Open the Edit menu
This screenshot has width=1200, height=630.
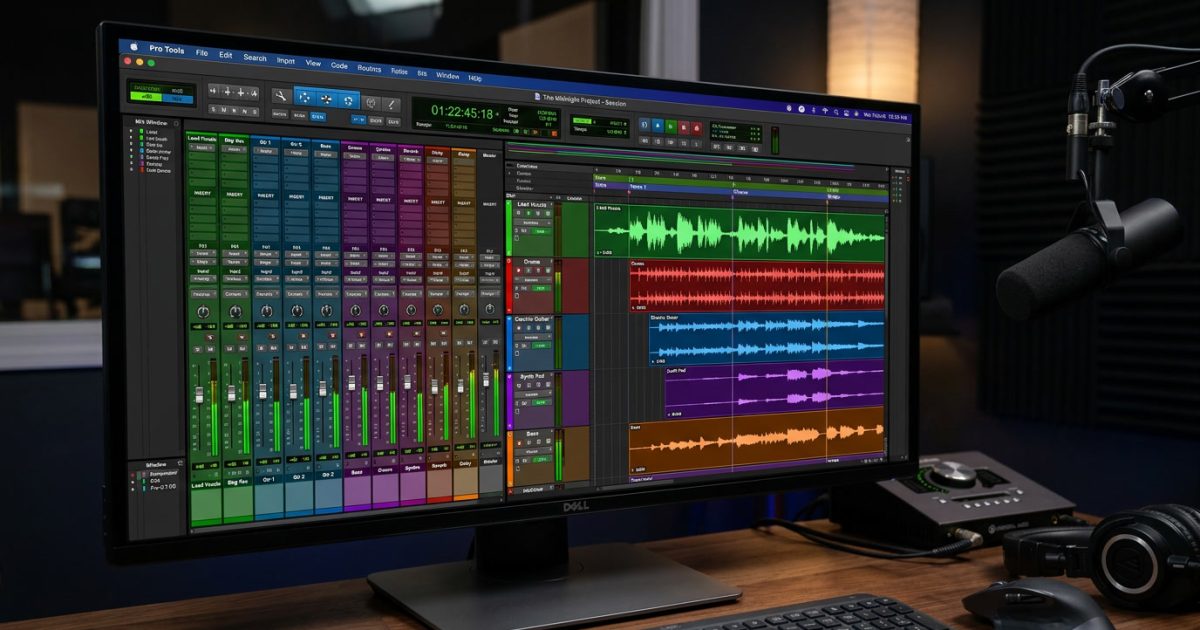[226, 55]
